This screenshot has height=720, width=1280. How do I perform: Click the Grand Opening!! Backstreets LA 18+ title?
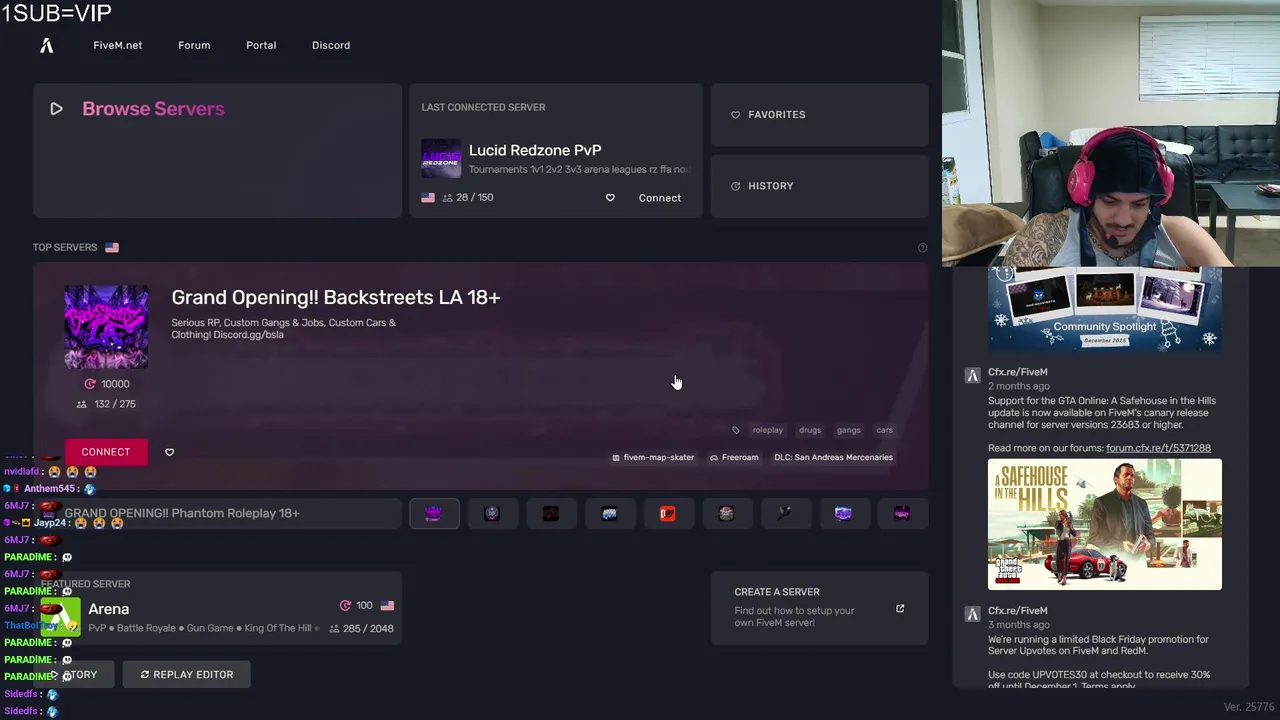(336, 297)
